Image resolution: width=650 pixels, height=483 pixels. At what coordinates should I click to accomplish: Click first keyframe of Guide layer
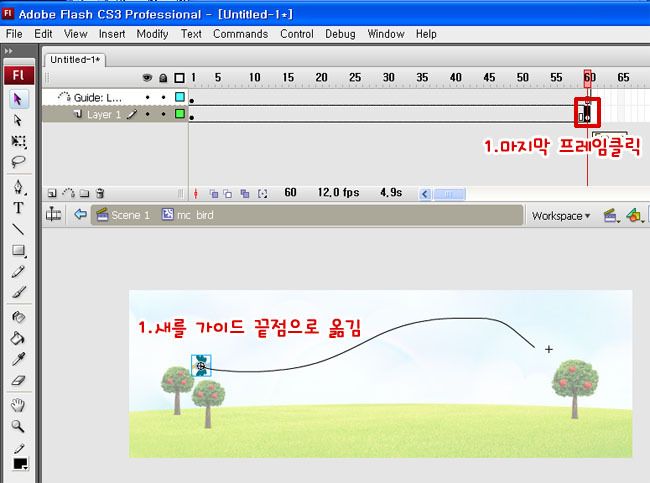click(192, 100)
